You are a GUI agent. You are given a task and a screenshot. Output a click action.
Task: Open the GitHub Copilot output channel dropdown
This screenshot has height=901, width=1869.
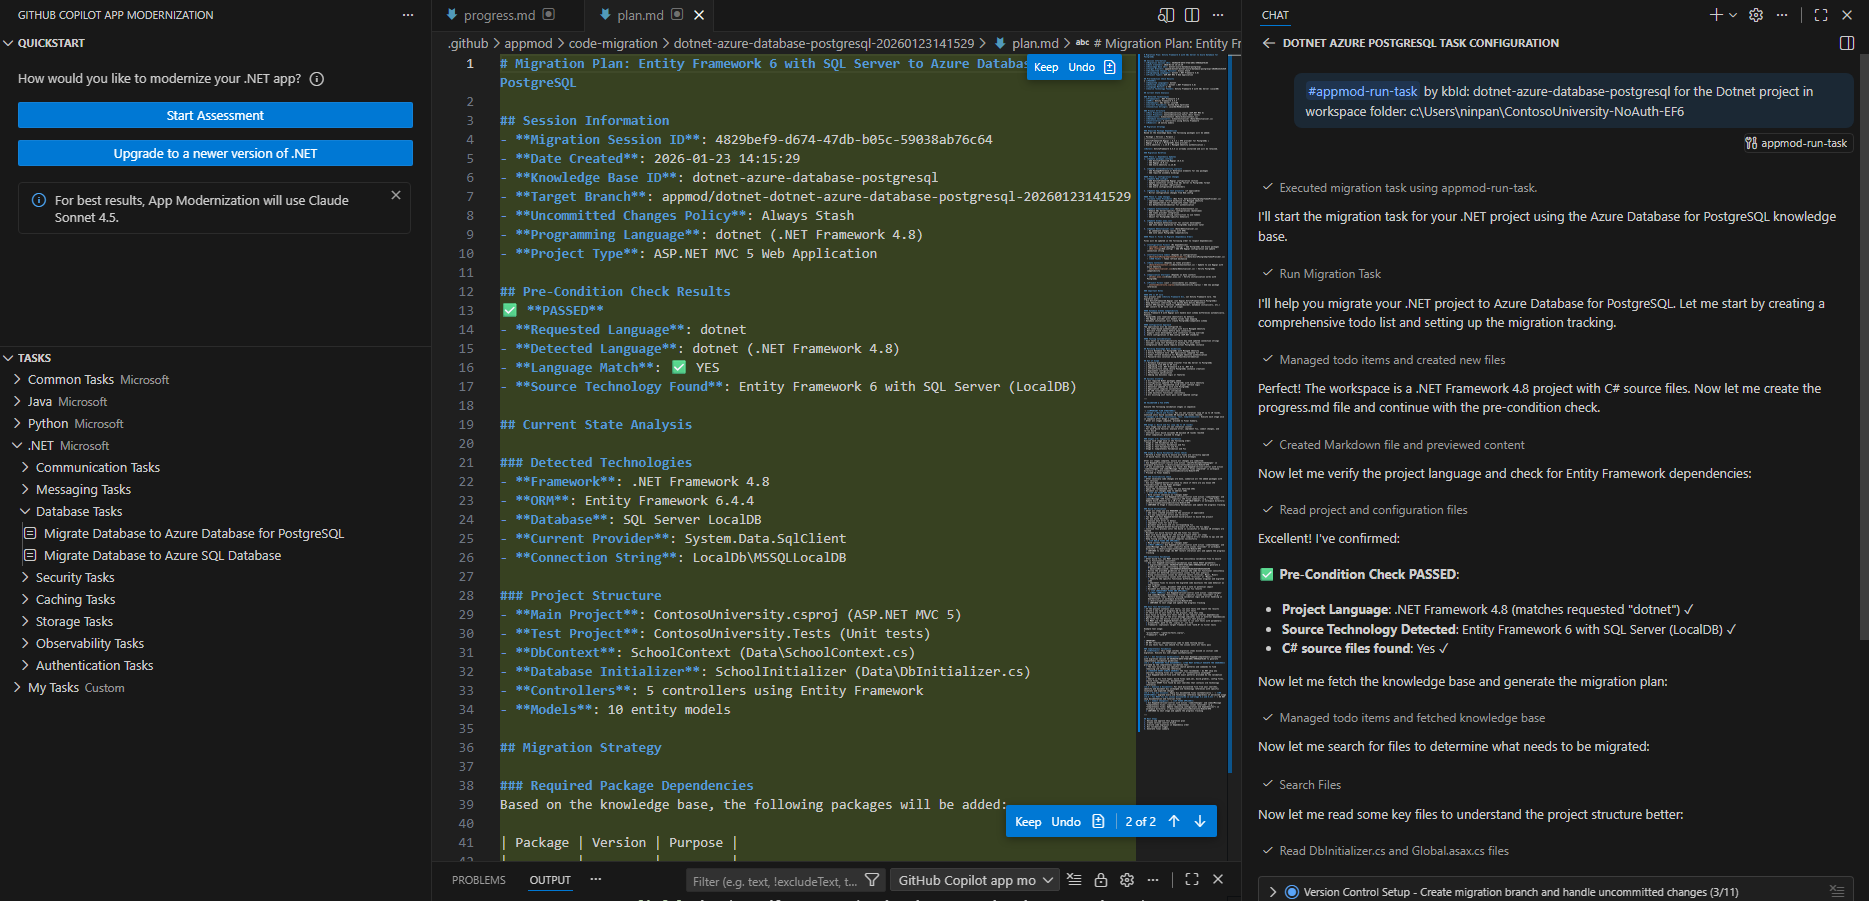pyautogui.click(x=974, y=880)
